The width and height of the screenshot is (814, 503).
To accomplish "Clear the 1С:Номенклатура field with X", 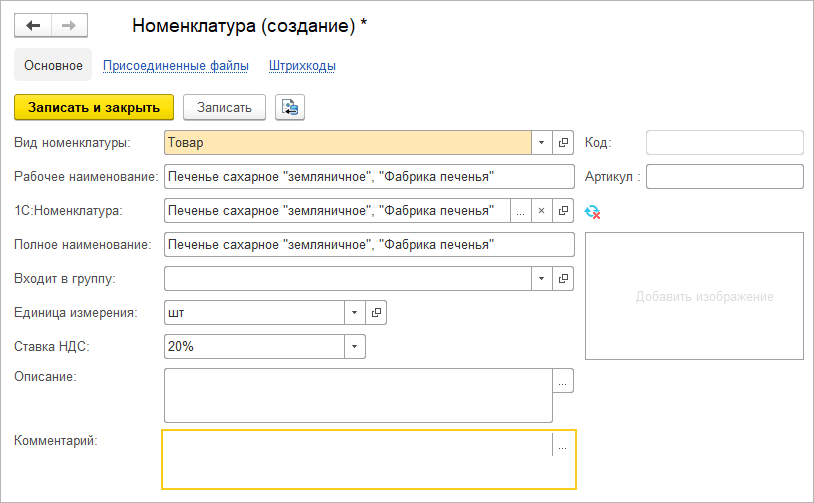I will tap(541, 211).
